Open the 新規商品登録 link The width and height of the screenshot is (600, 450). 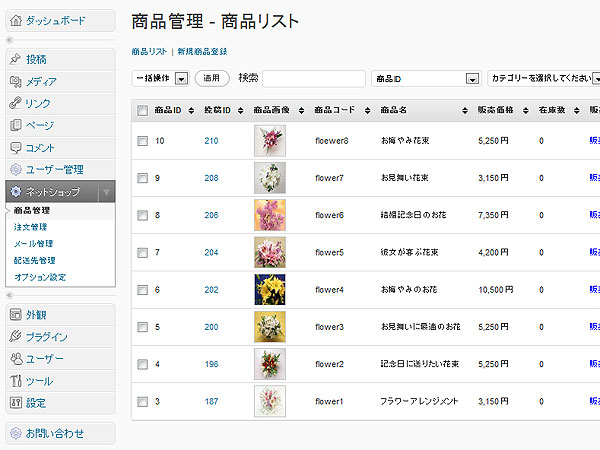[x=202, y=52]
